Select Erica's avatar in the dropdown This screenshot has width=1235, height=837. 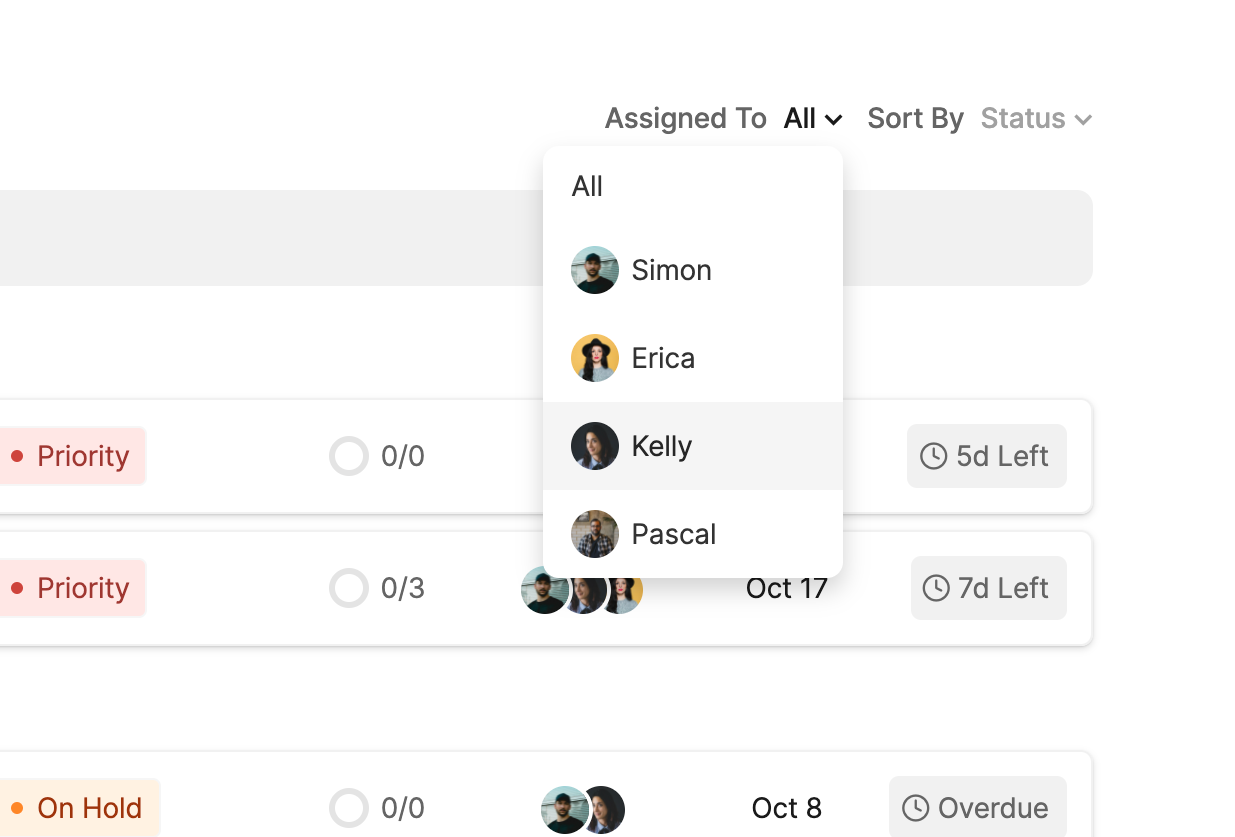tap(595, 358)
